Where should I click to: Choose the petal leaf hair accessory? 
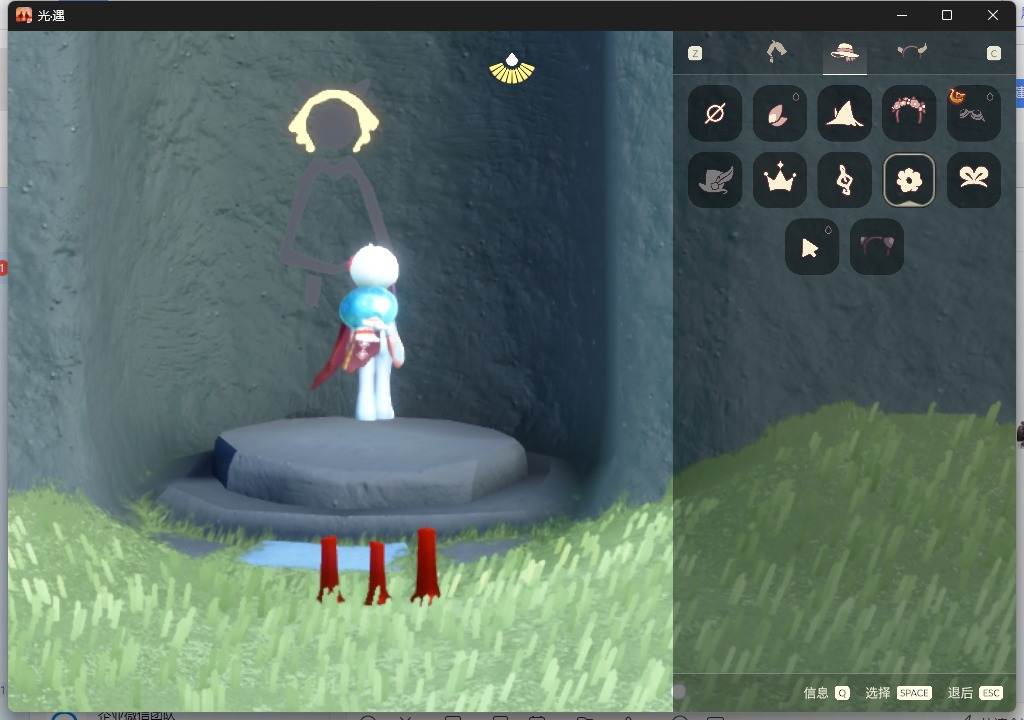pos(779,113)
